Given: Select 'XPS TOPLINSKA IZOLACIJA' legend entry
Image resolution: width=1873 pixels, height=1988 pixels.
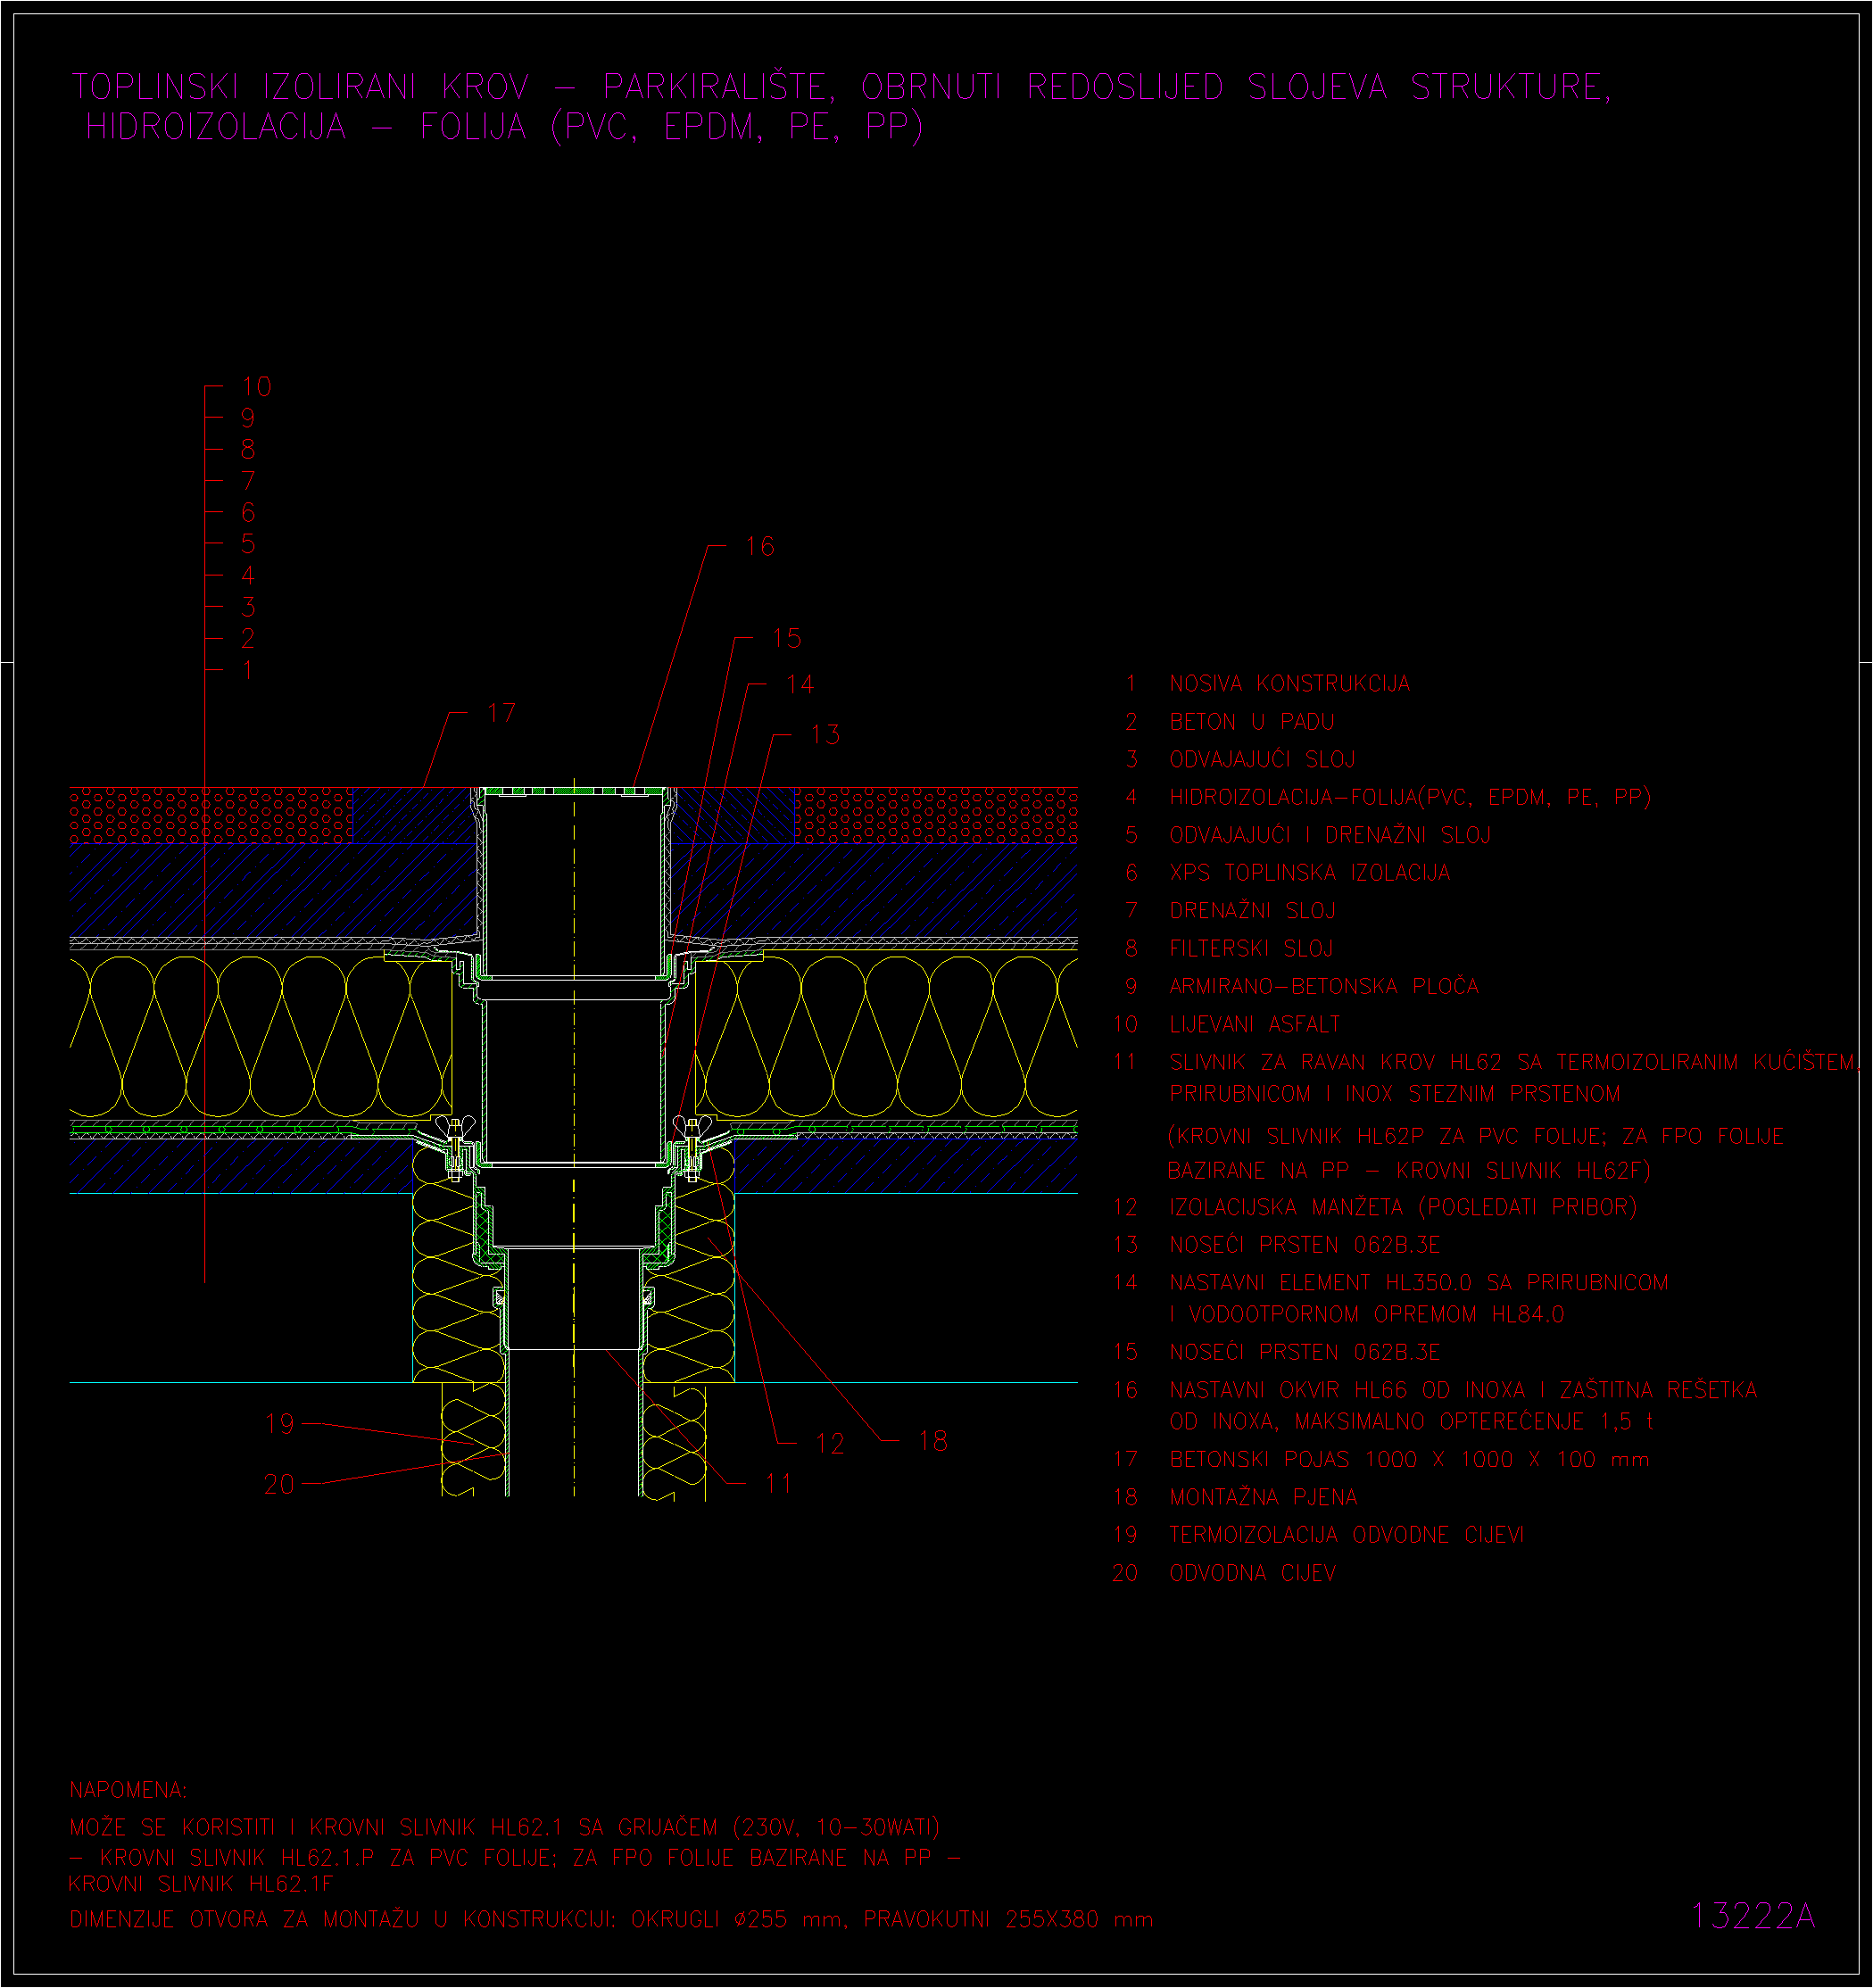Looking at the screenshot, I should (1309, 873).
